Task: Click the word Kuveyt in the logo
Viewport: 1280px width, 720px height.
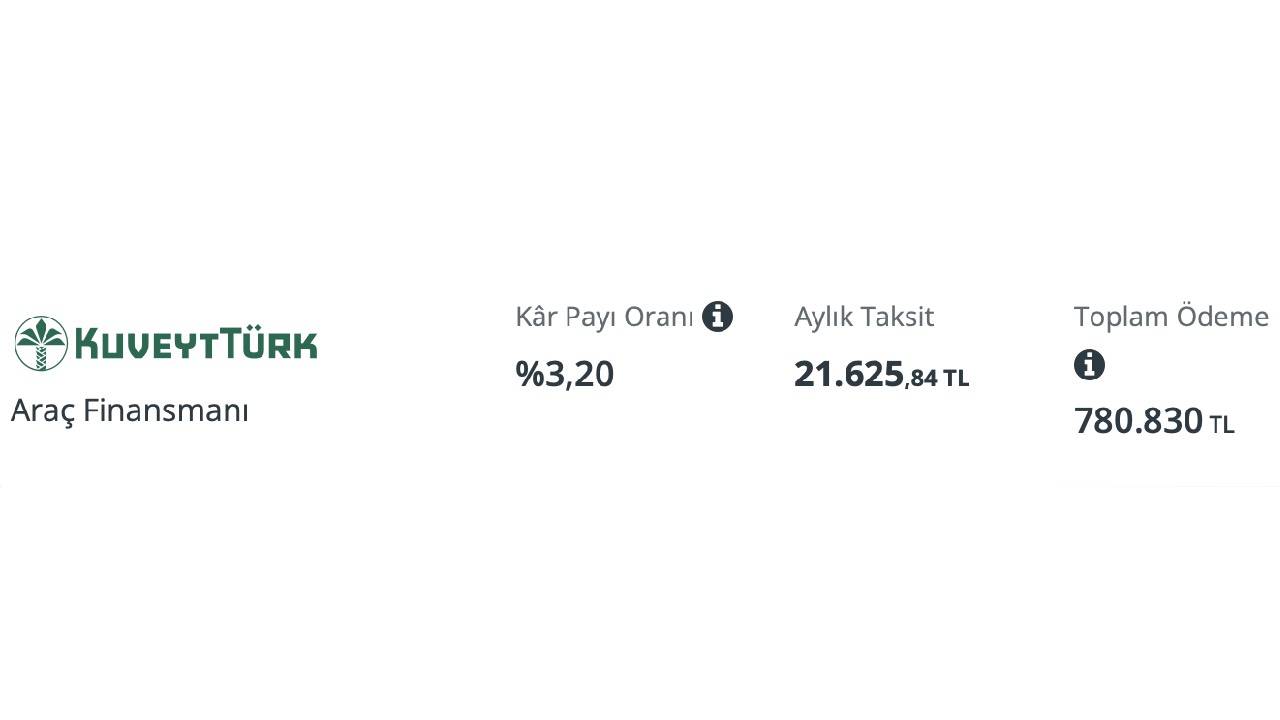Action: 146,343
